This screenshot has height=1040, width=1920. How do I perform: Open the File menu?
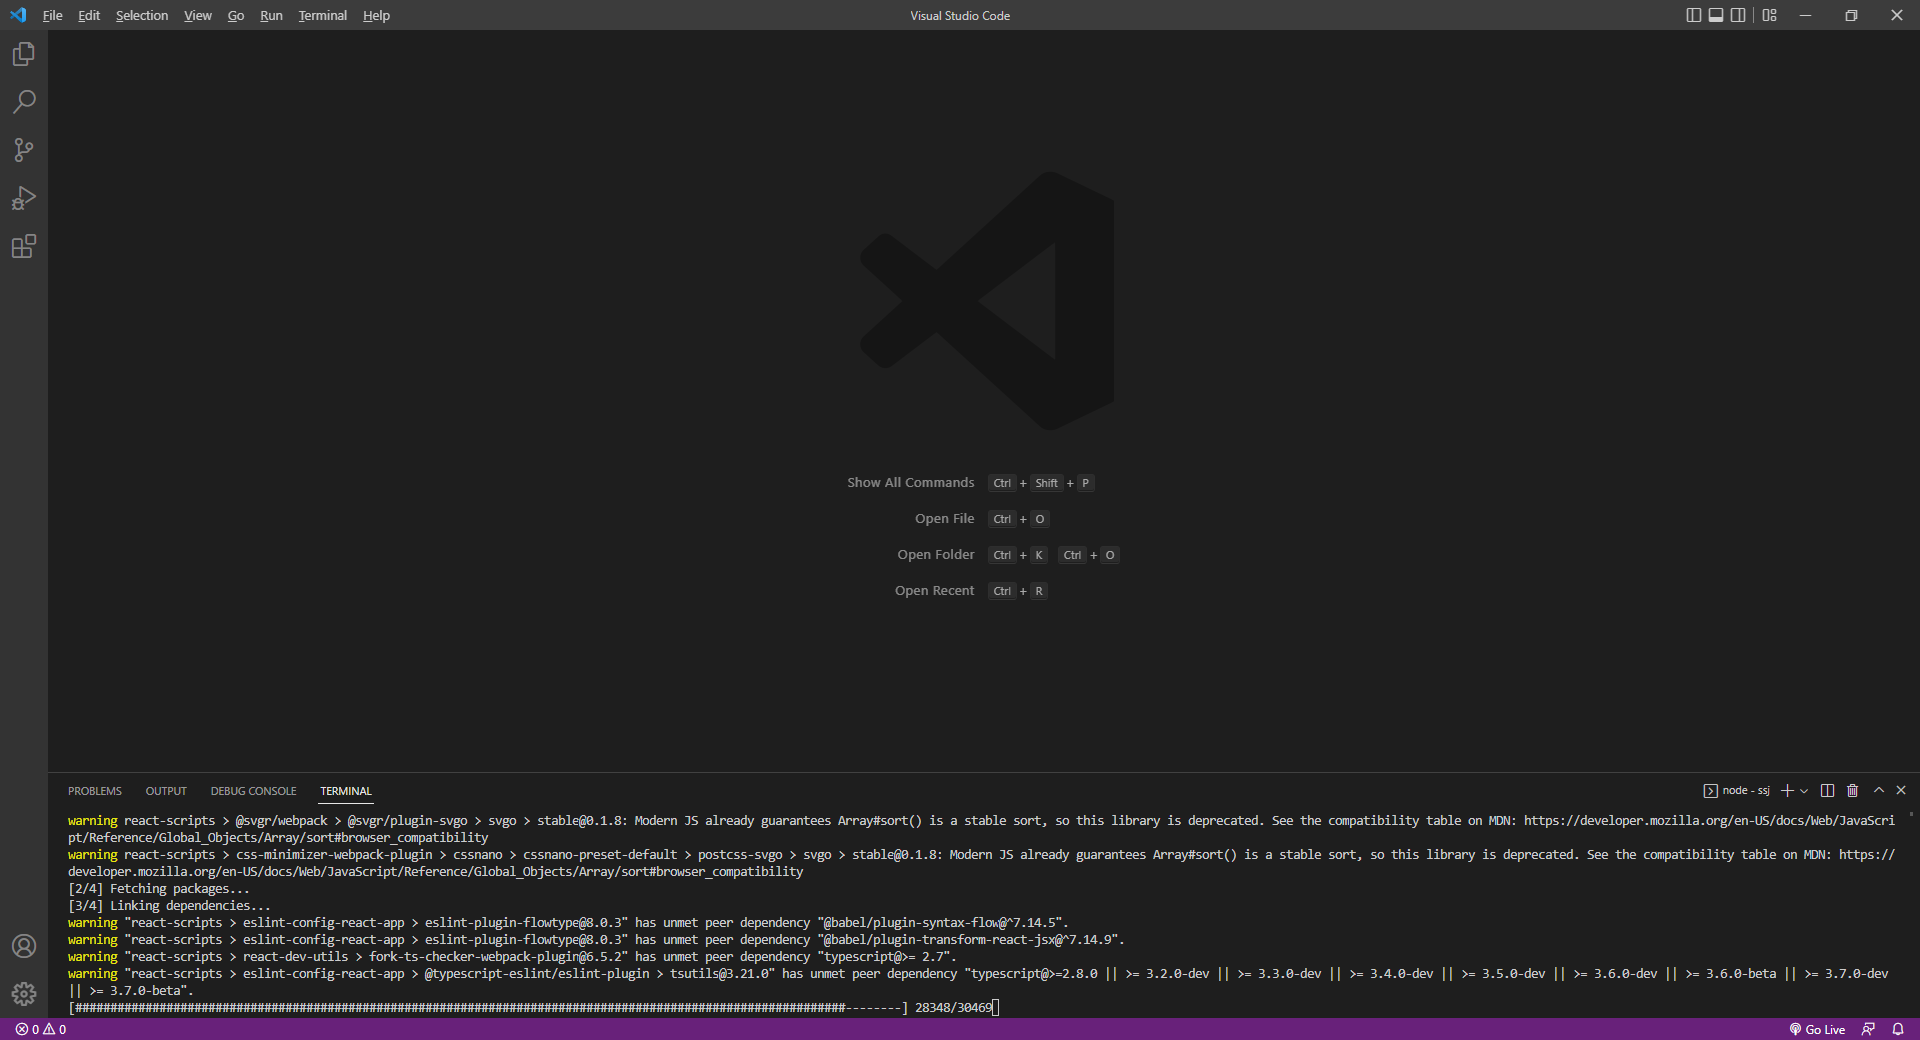(52, 15)
